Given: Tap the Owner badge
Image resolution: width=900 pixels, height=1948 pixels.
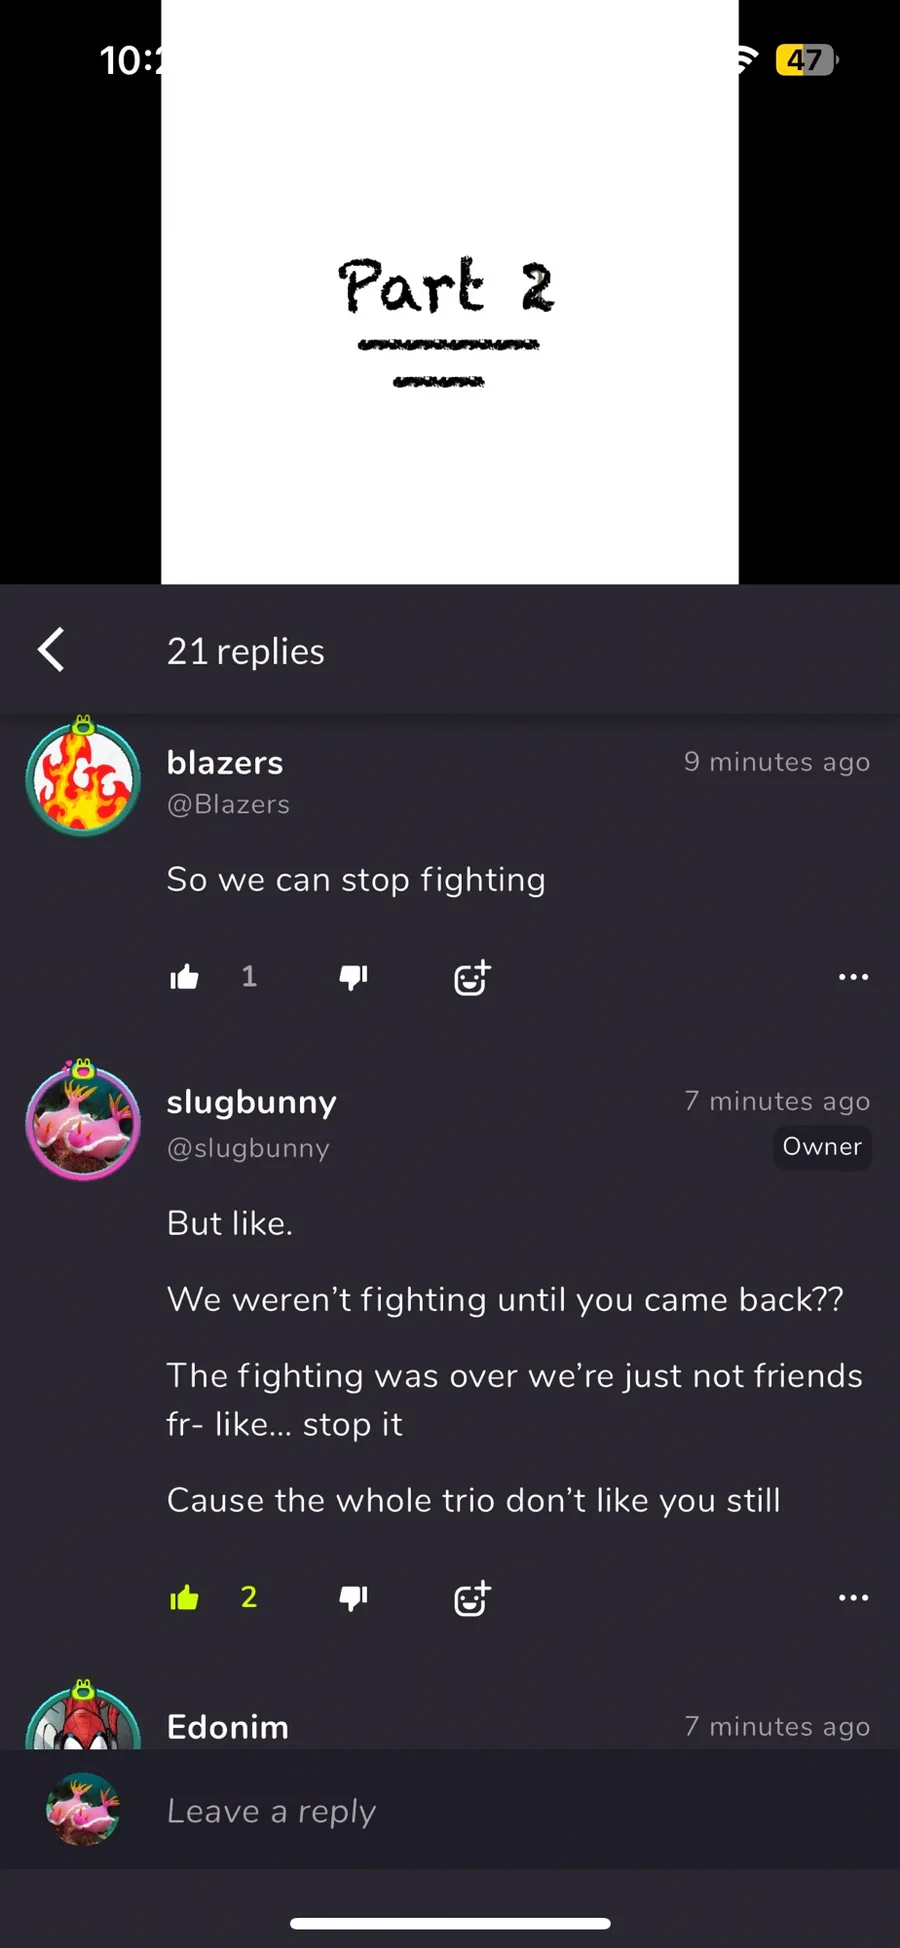Looking at the screenshot, I should click(x=822, y=1147).
